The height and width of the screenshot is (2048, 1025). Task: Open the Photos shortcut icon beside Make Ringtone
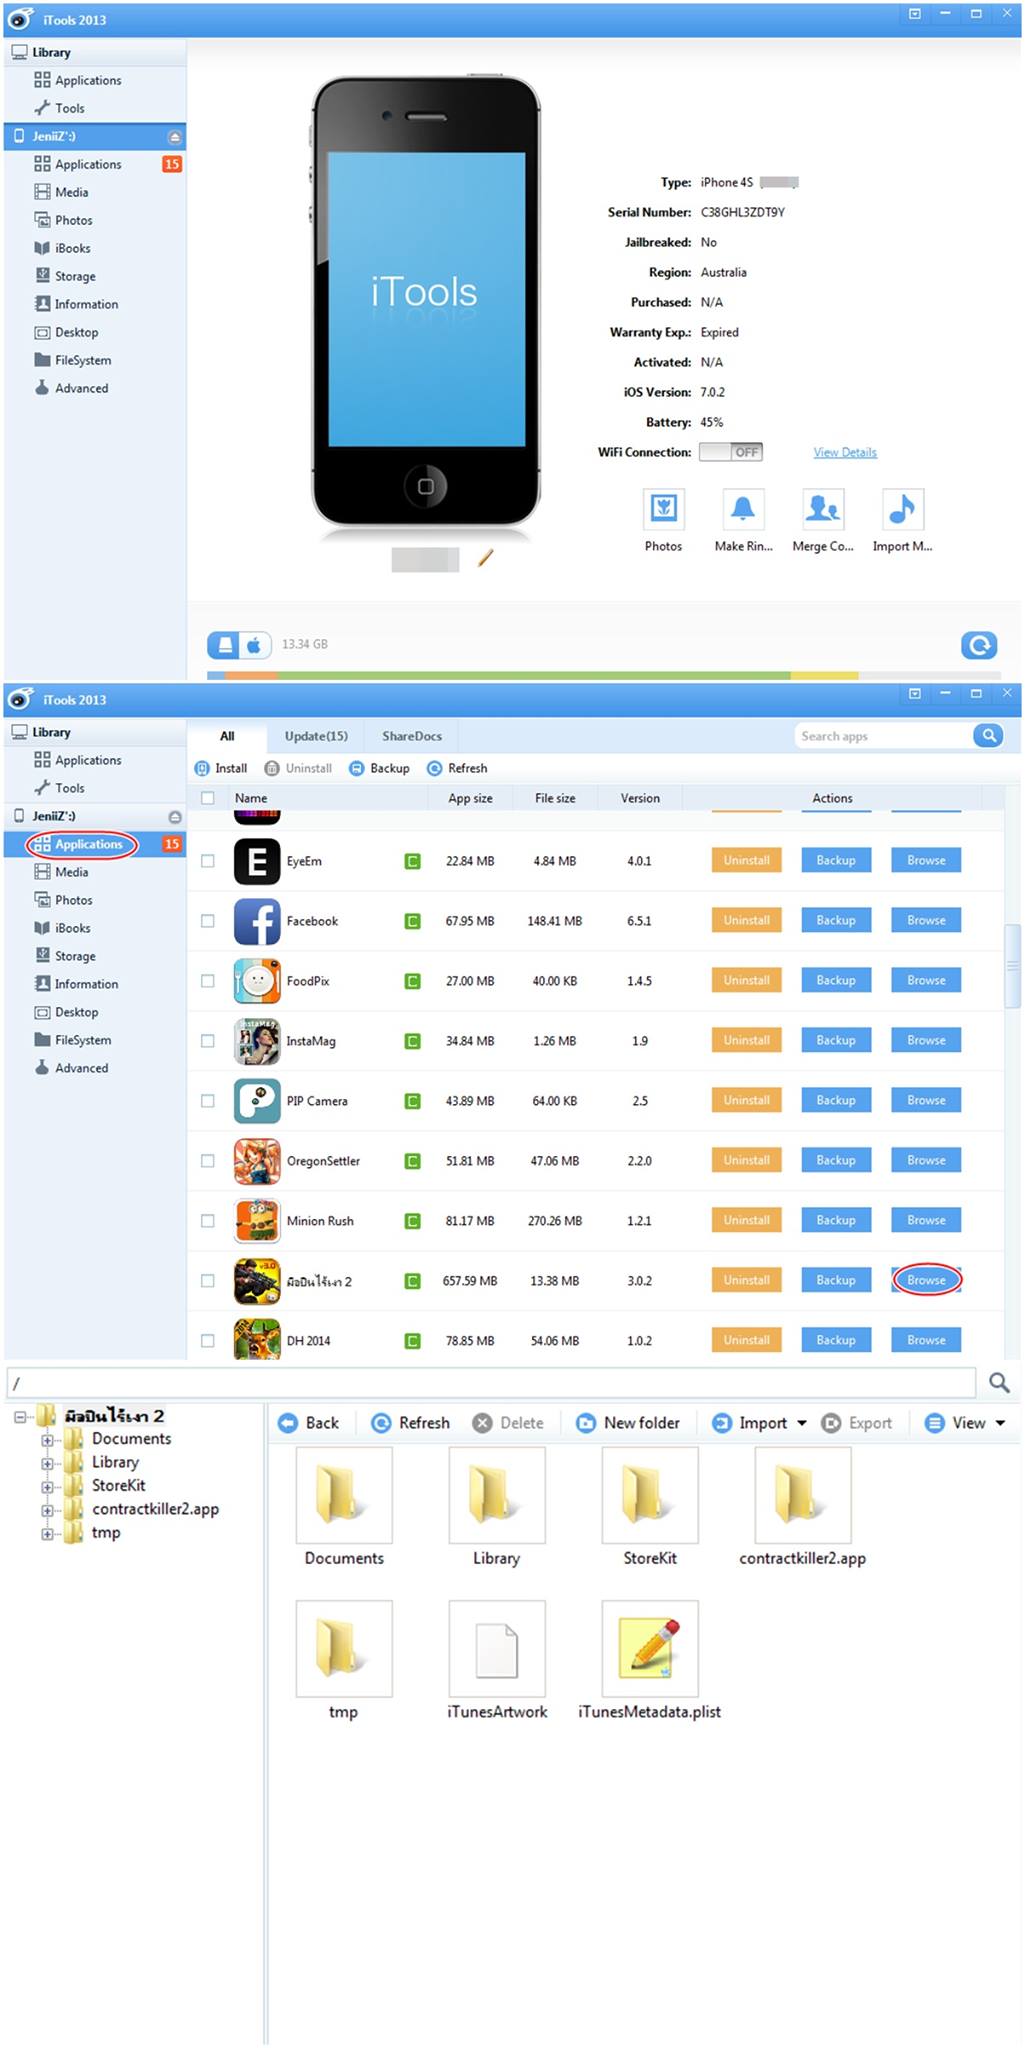(664, 509)
